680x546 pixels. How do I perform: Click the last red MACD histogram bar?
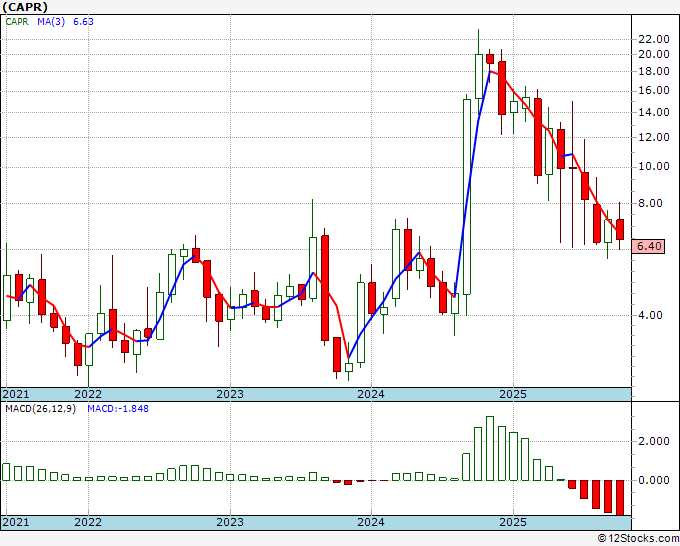tap(620, 498)
